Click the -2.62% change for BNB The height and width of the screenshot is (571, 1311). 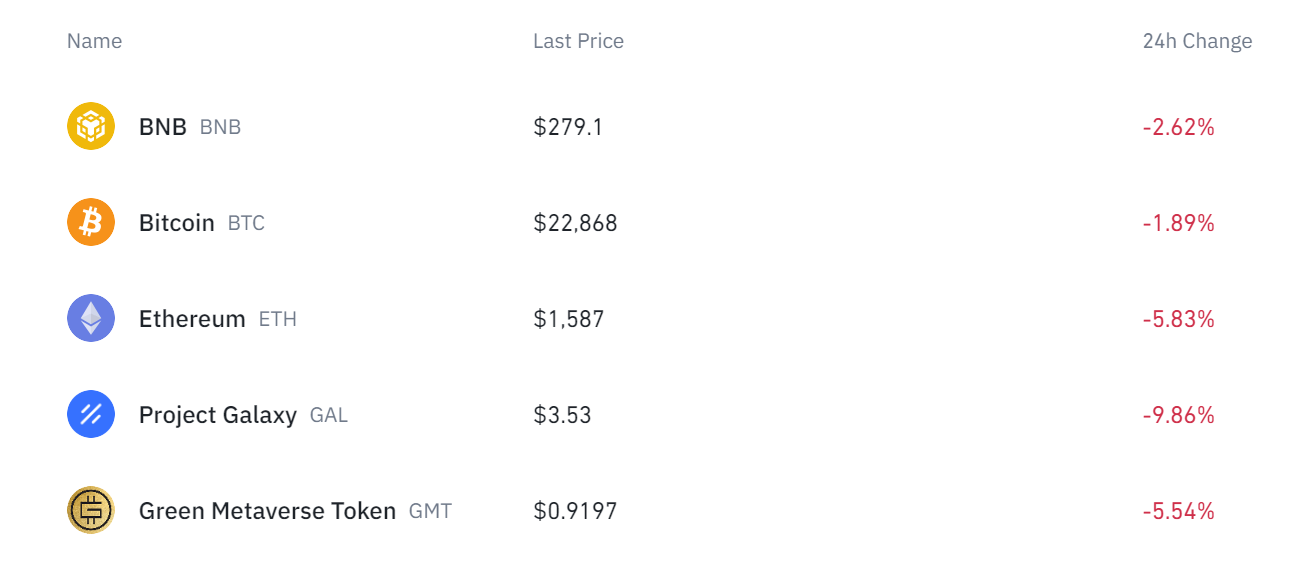(1179, 127)
